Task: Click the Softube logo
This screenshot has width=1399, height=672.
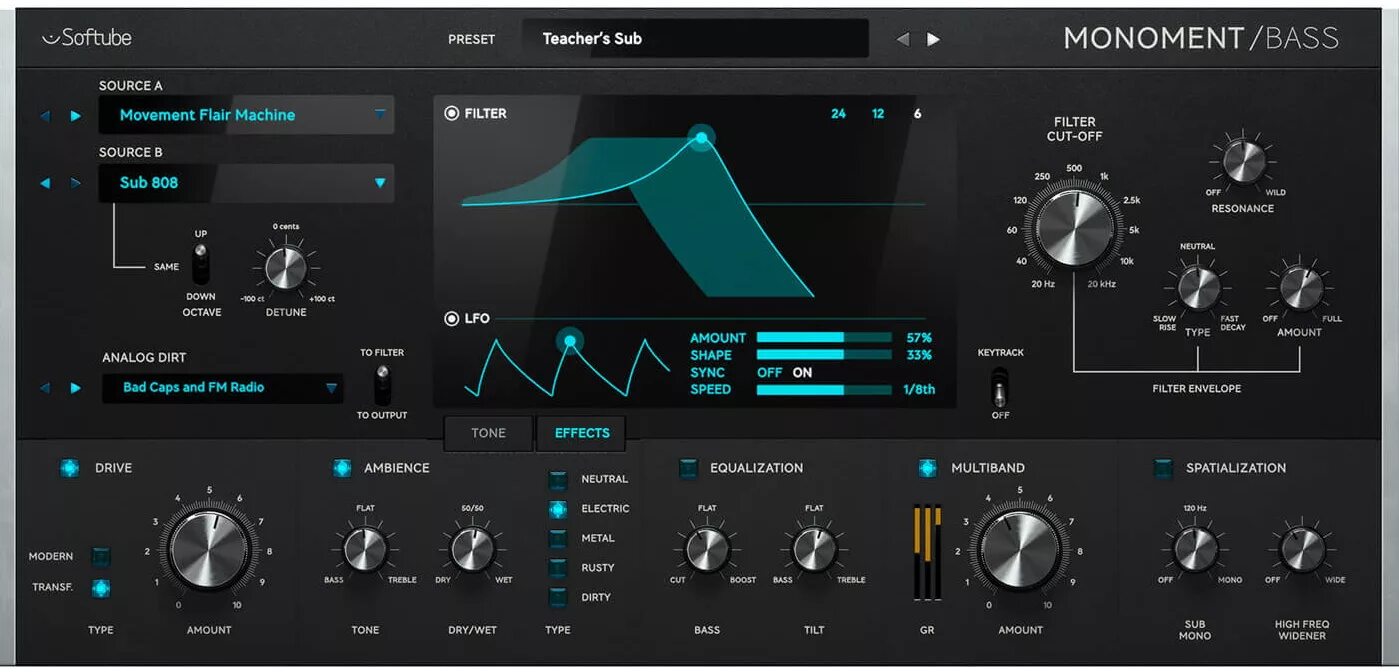Action: [86, 38]
